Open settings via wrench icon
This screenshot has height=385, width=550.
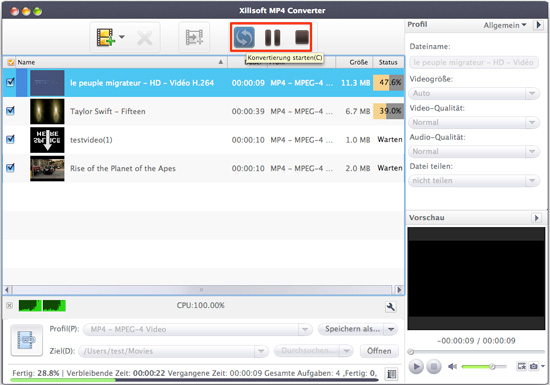click(x=390, y=307)
